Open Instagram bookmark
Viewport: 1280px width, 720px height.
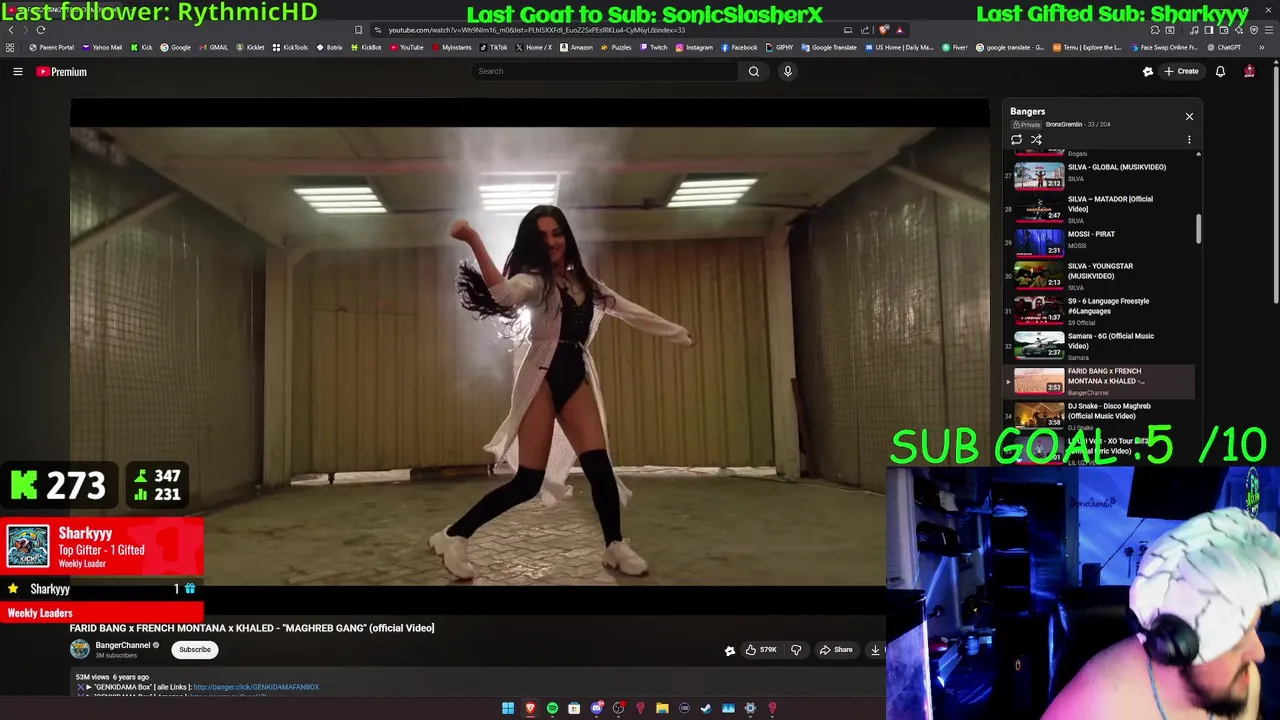694,47
